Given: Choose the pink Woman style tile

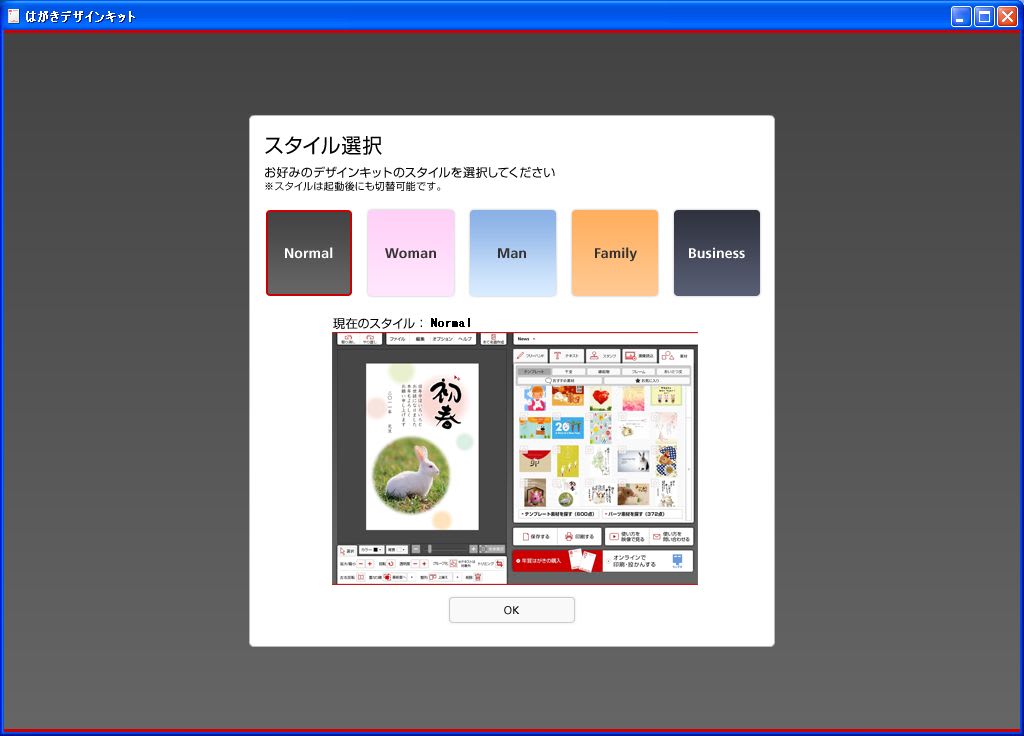Looking at the screenshot, I should coord(411,253).
